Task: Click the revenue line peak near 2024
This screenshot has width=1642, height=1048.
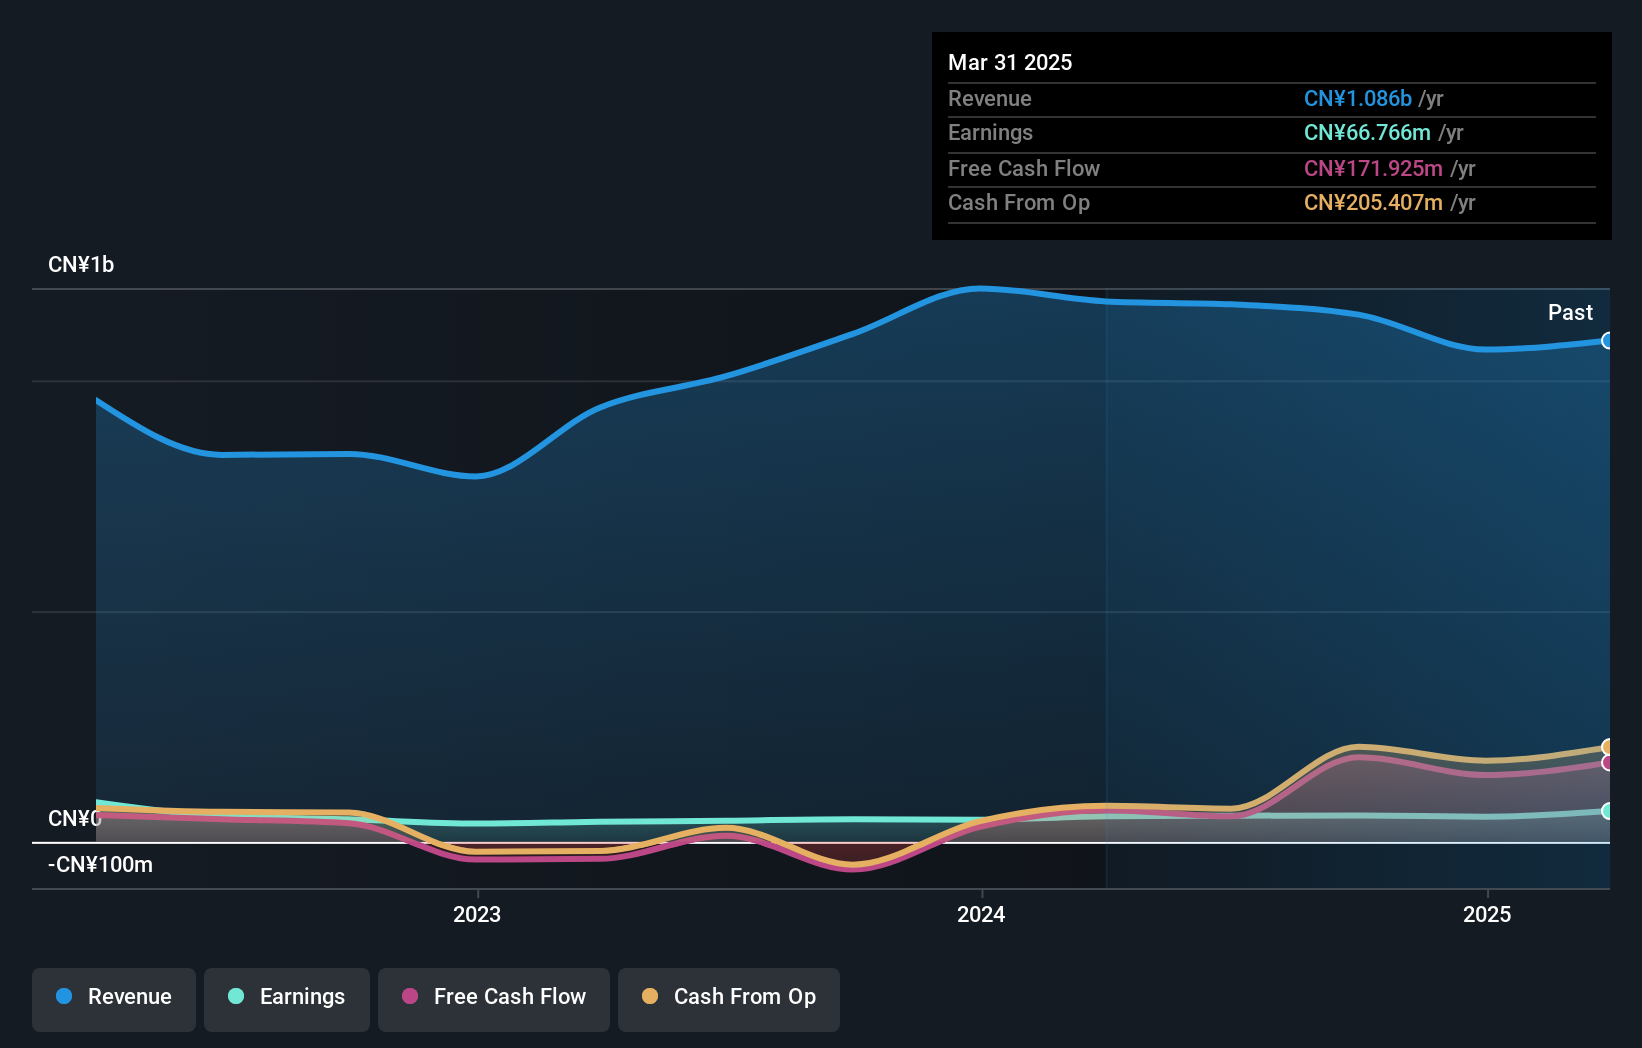Action: 980,289
